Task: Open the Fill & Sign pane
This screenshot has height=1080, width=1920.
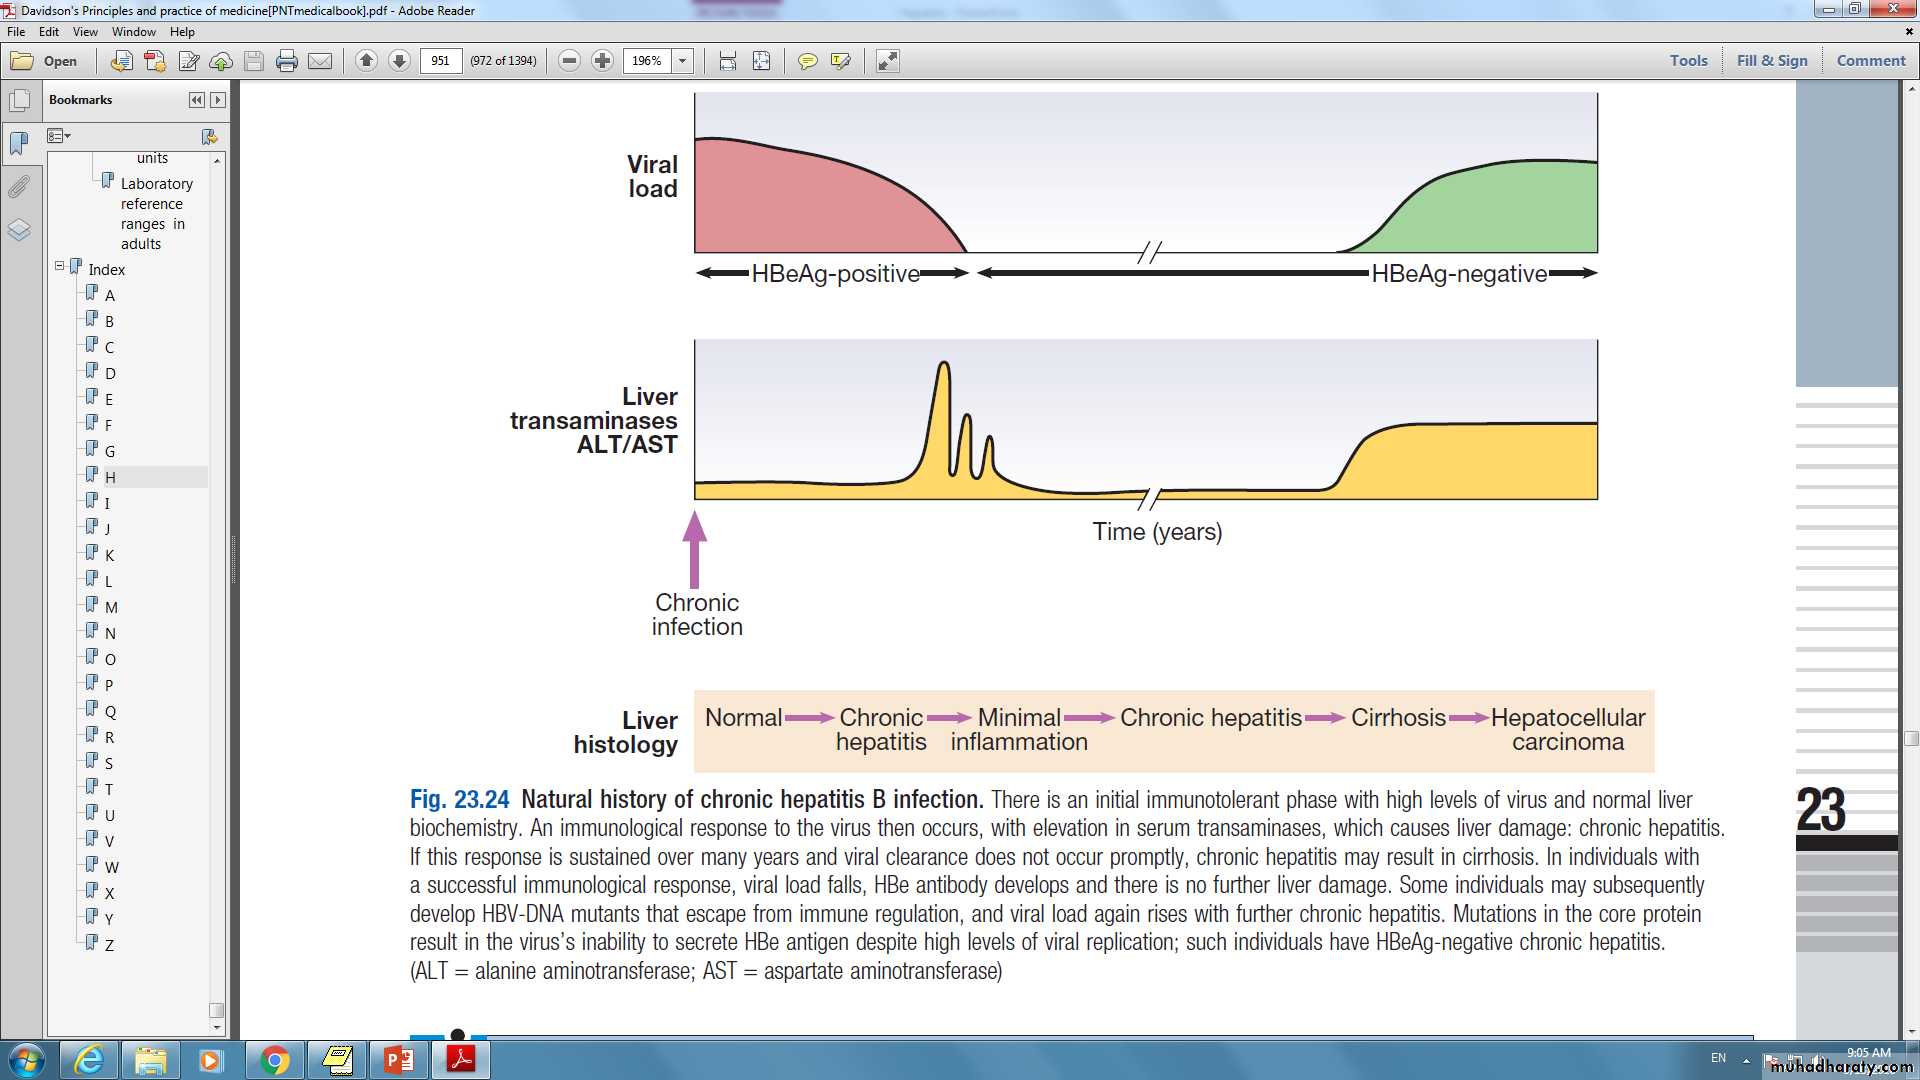Action: click(x=1771, y=60)
